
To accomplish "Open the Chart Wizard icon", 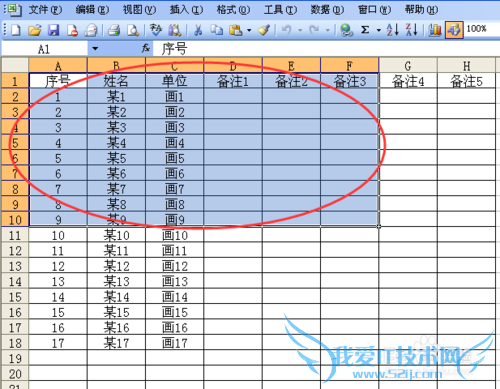I will [435, 30].
